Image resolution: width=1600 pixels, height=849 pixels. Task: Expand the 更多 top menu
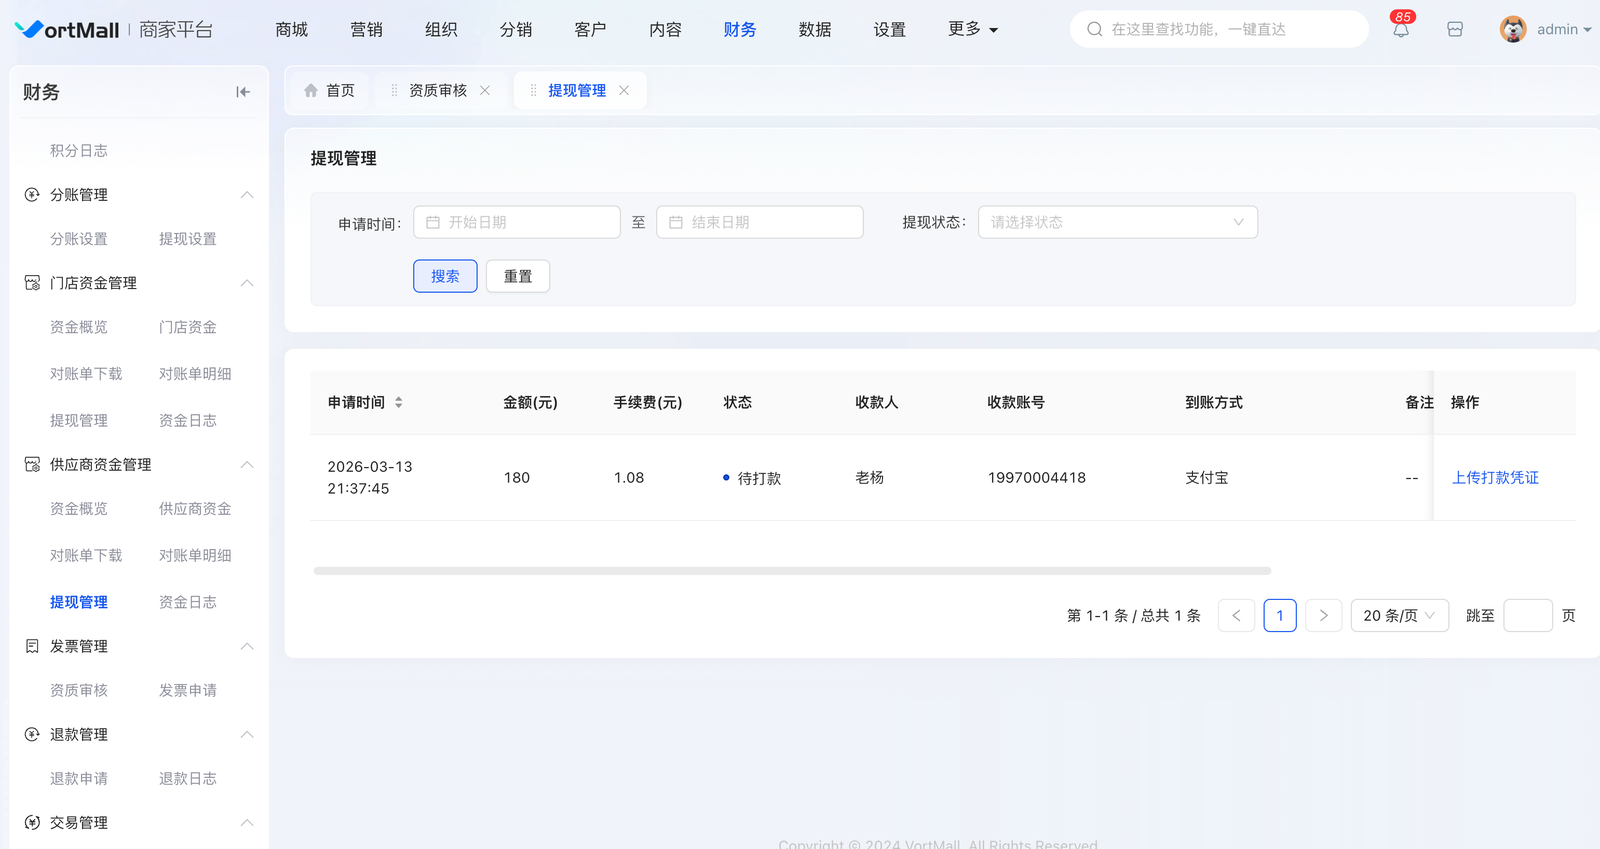point(972,30)
